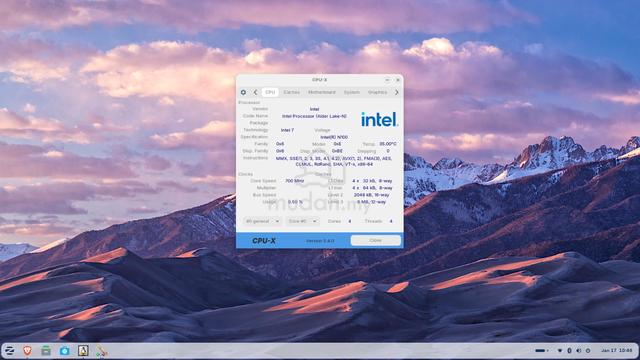Click the 700 MHz core speed value
Viewport: 640px width, 360px height.
tap(294, 181)
